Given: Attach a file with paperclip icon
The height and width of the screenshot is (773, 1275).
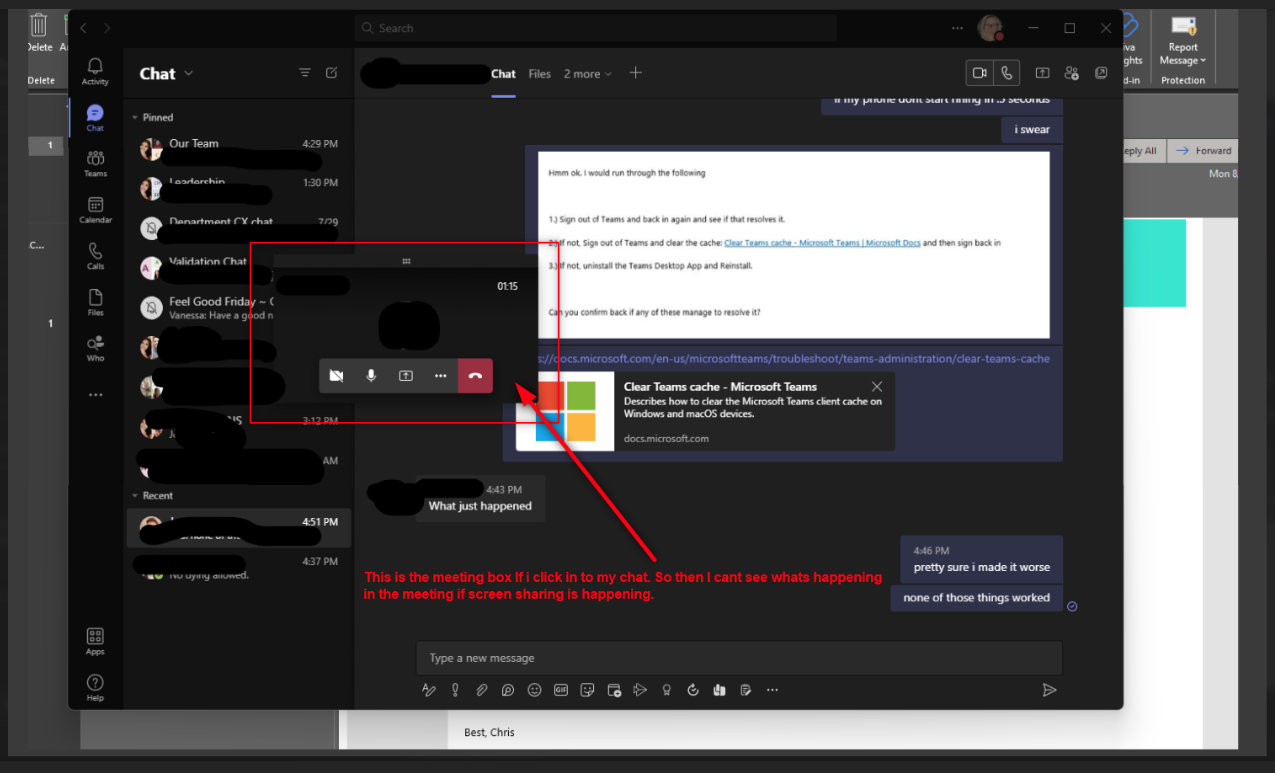Looking at the screenshot, I should coord(481,690).
